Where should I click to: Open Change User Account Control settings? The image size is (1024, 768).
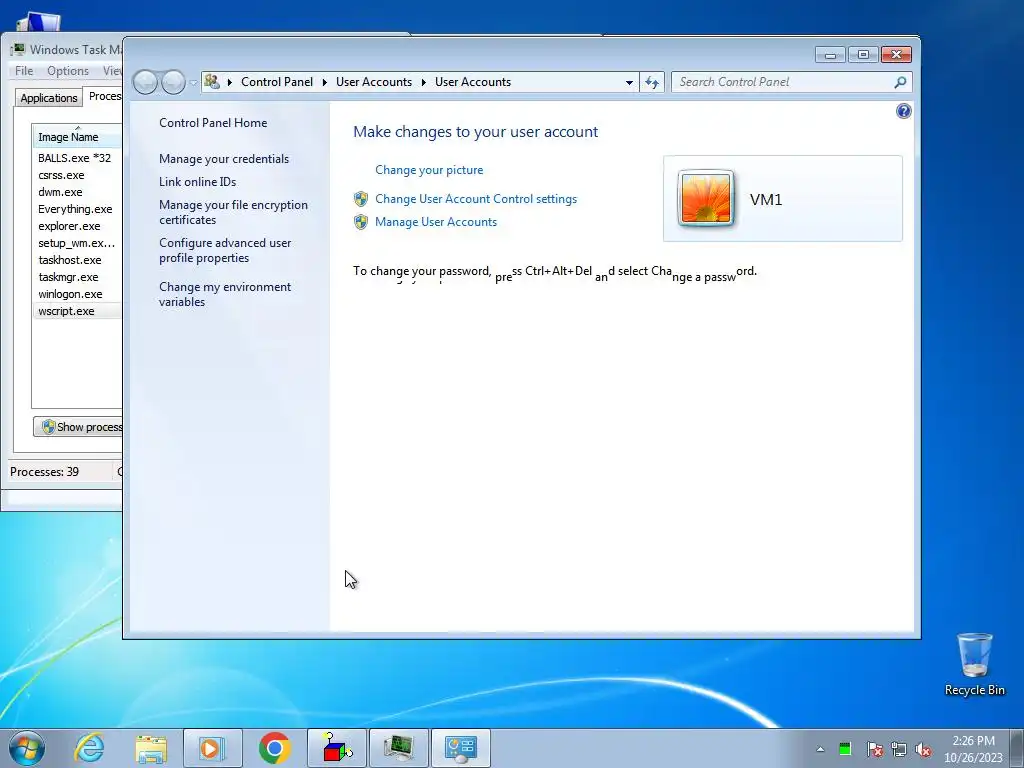476,199
